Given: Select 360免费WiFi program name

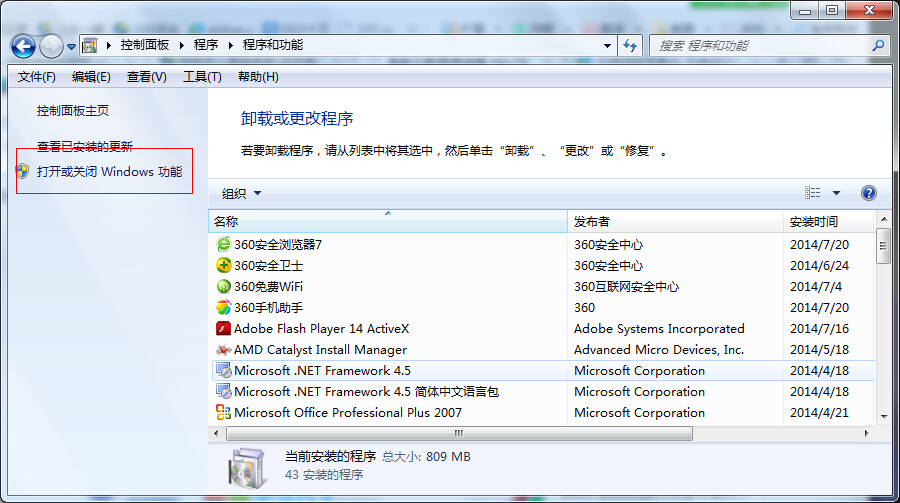Looking at the screenshot, I should coord(268,287).
